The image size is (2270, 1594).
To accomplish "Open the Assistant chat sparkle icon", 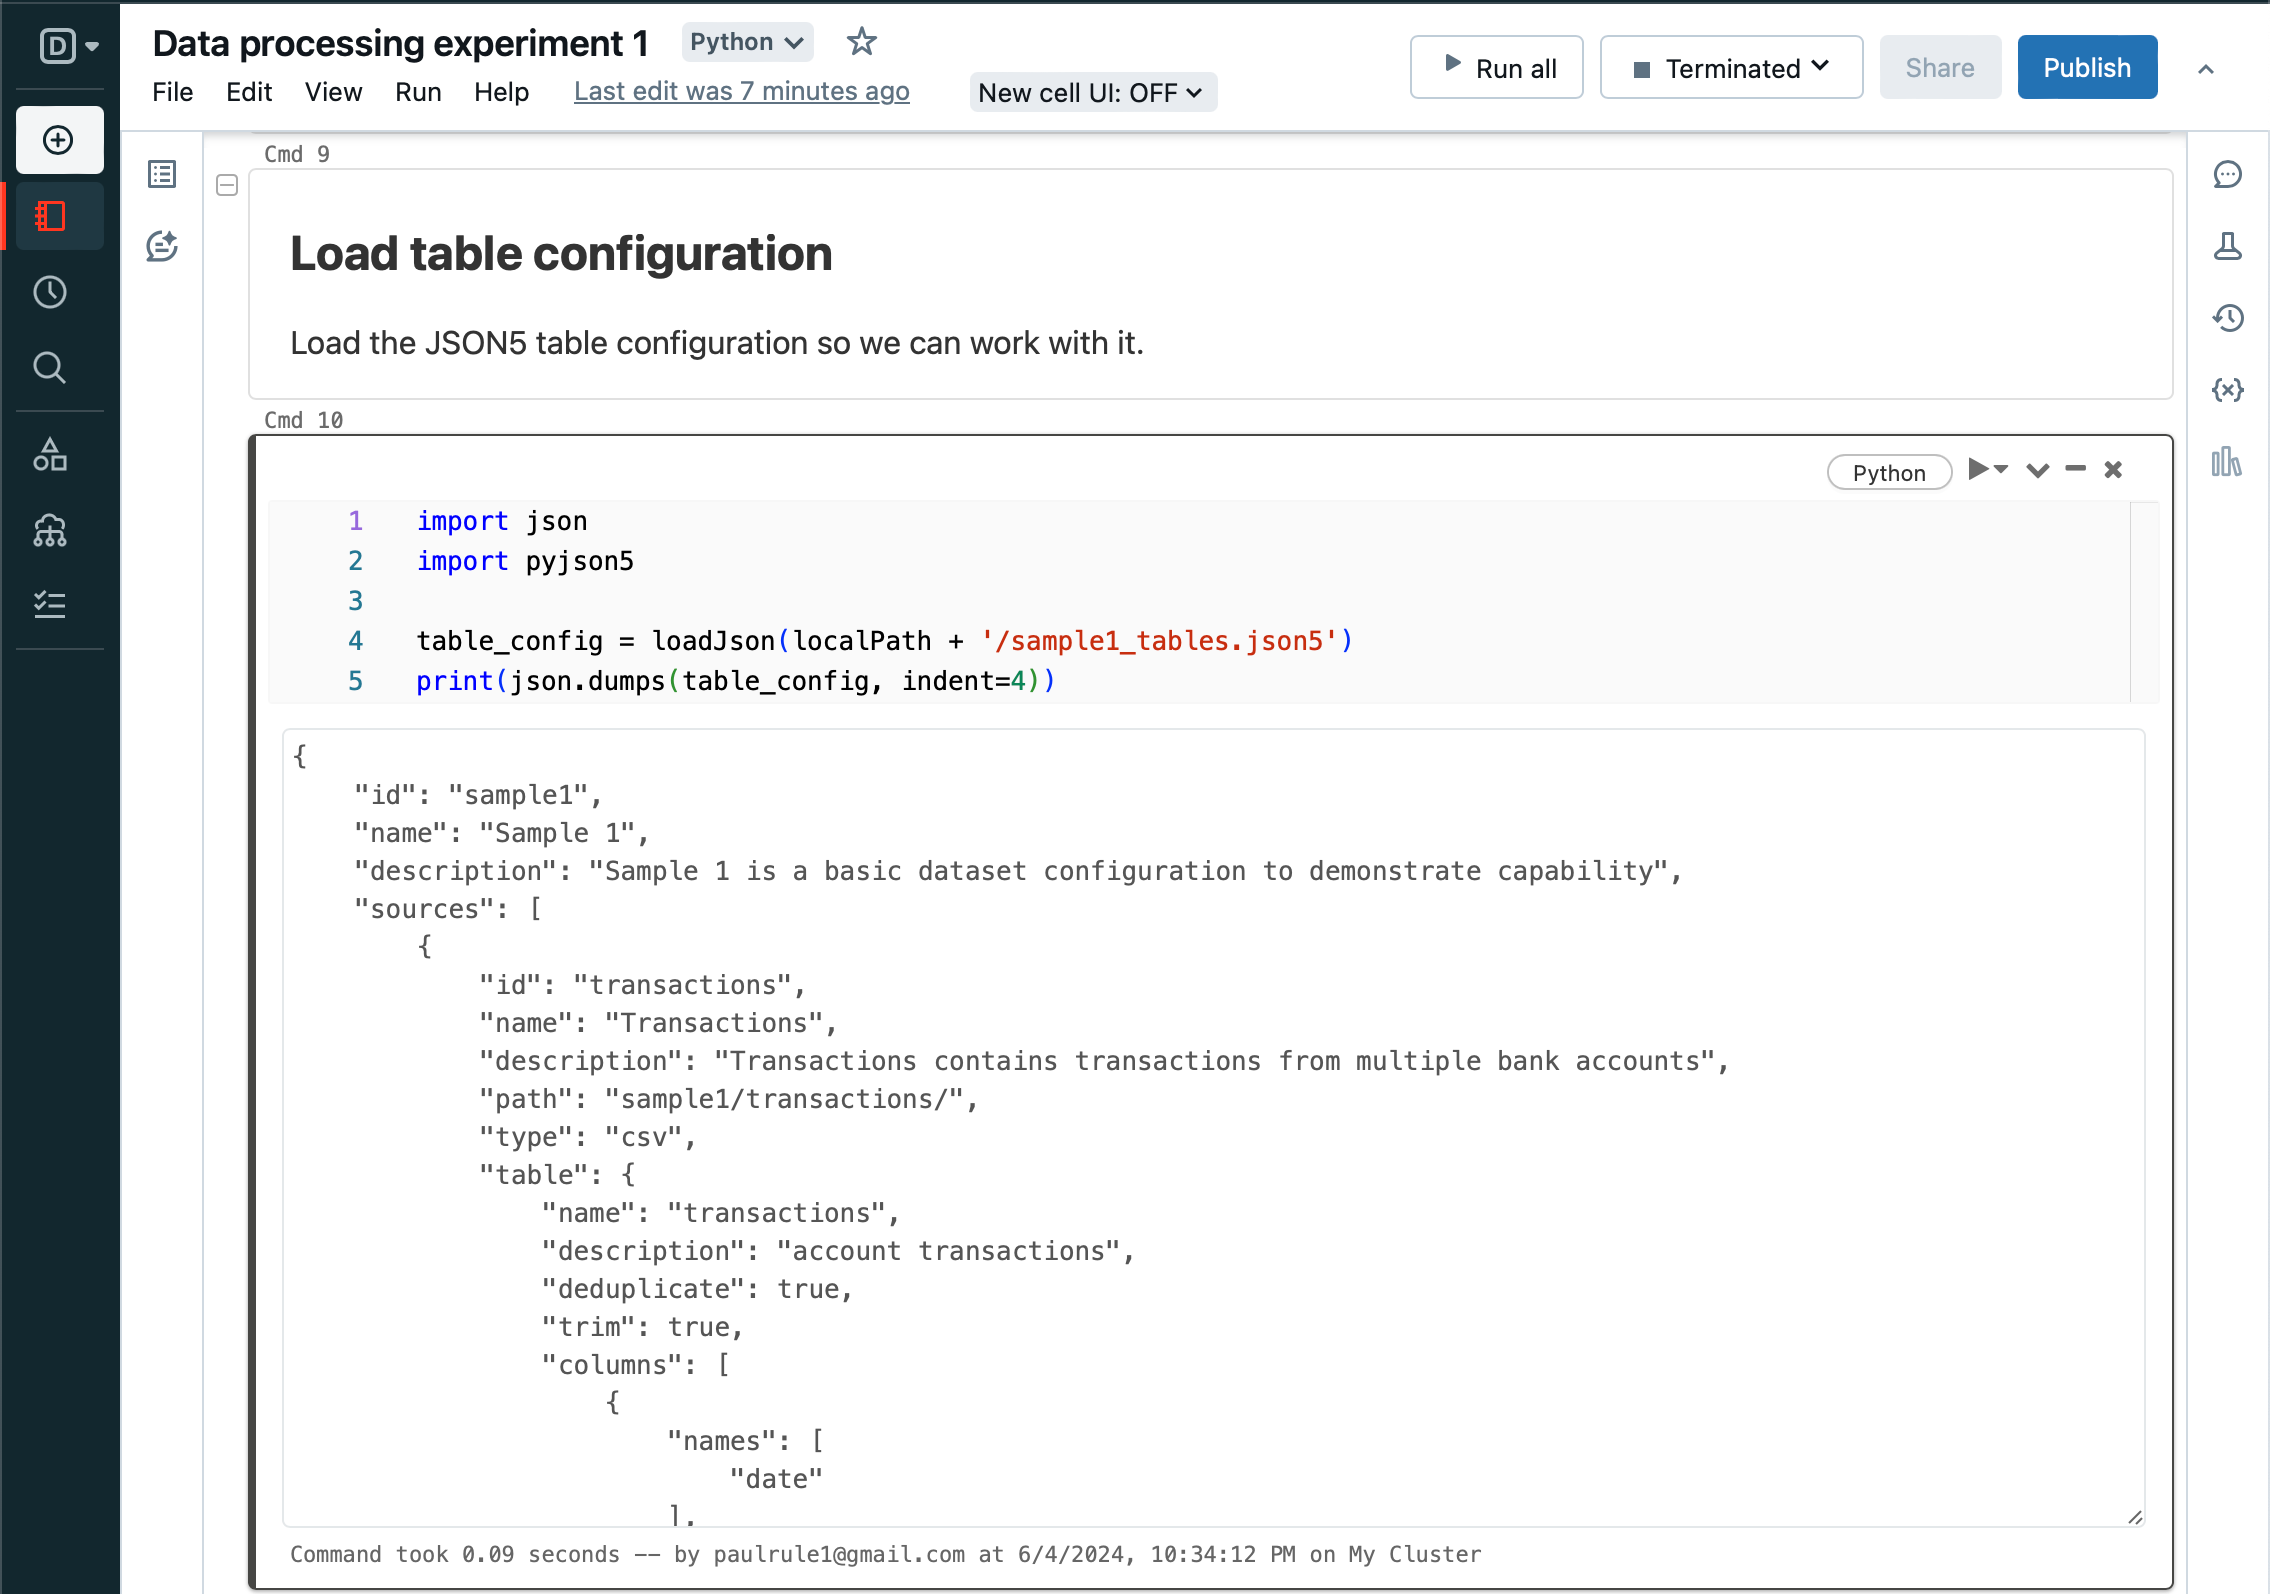I will (162, 246).
